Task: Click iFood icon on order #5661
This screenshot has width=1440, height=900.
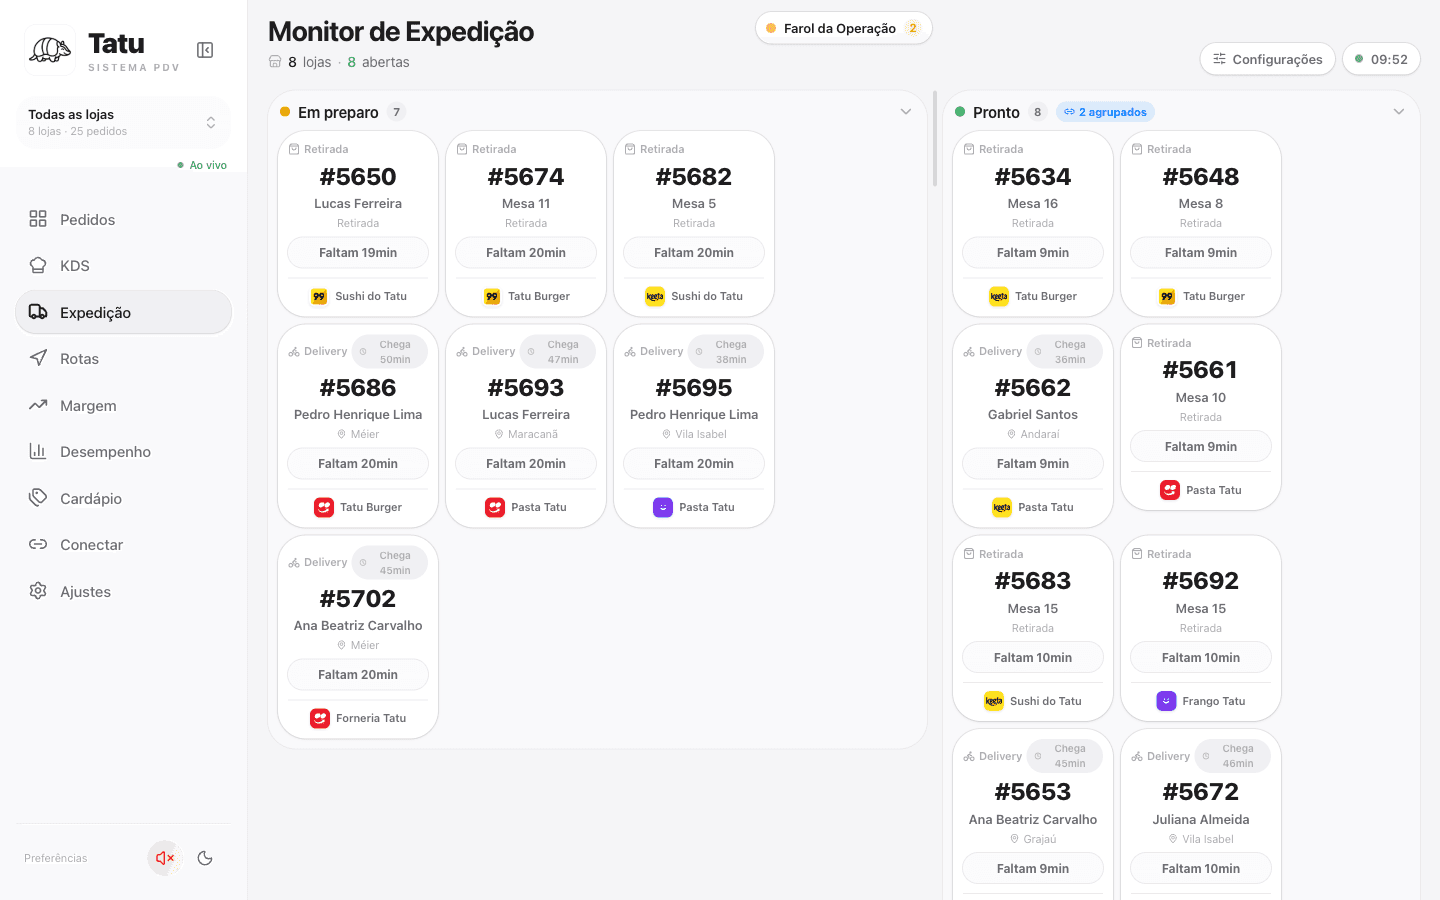Action: tap(1170, 490)
